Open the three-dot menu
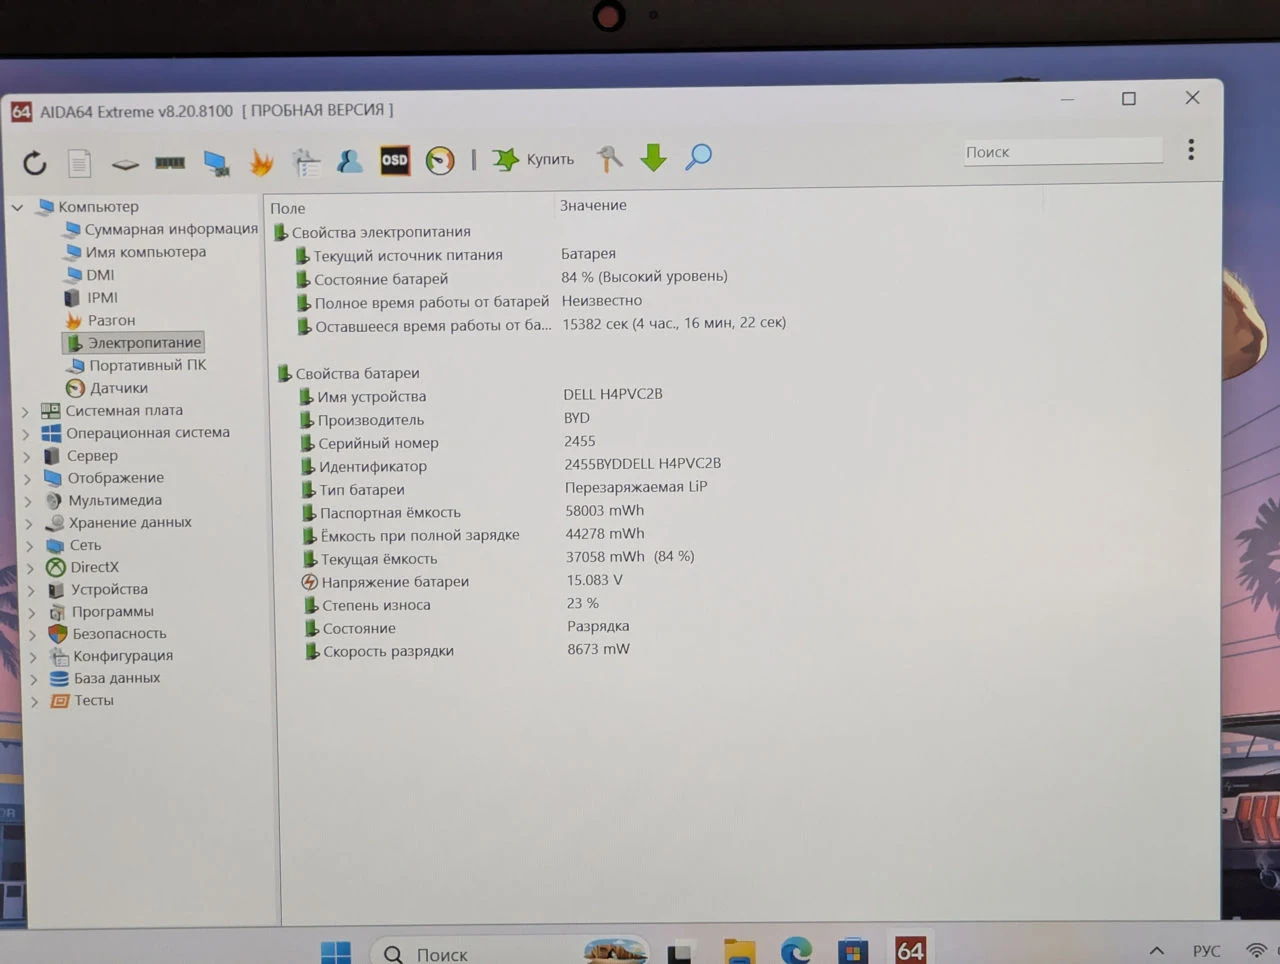Image resolution: width=1280 pixels, height=964 pixels. tap(1191, 150)
